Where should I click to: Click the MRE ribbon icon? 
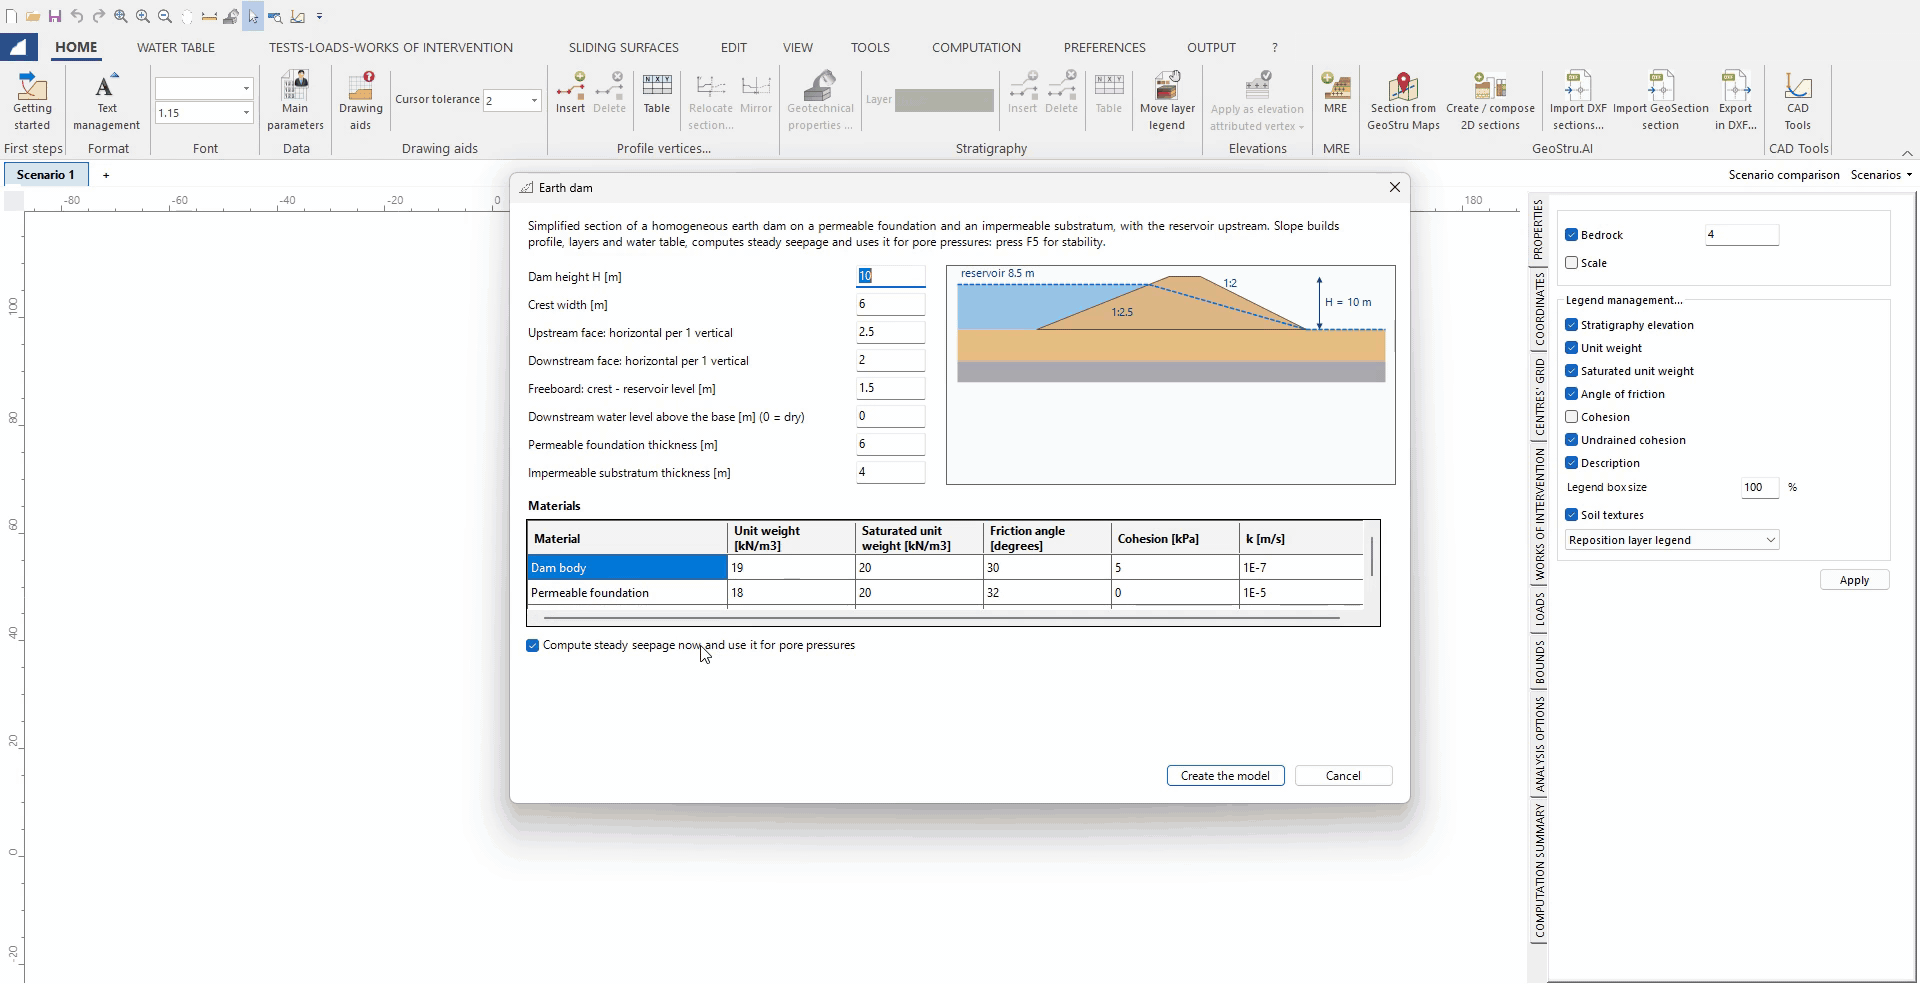1335,93
